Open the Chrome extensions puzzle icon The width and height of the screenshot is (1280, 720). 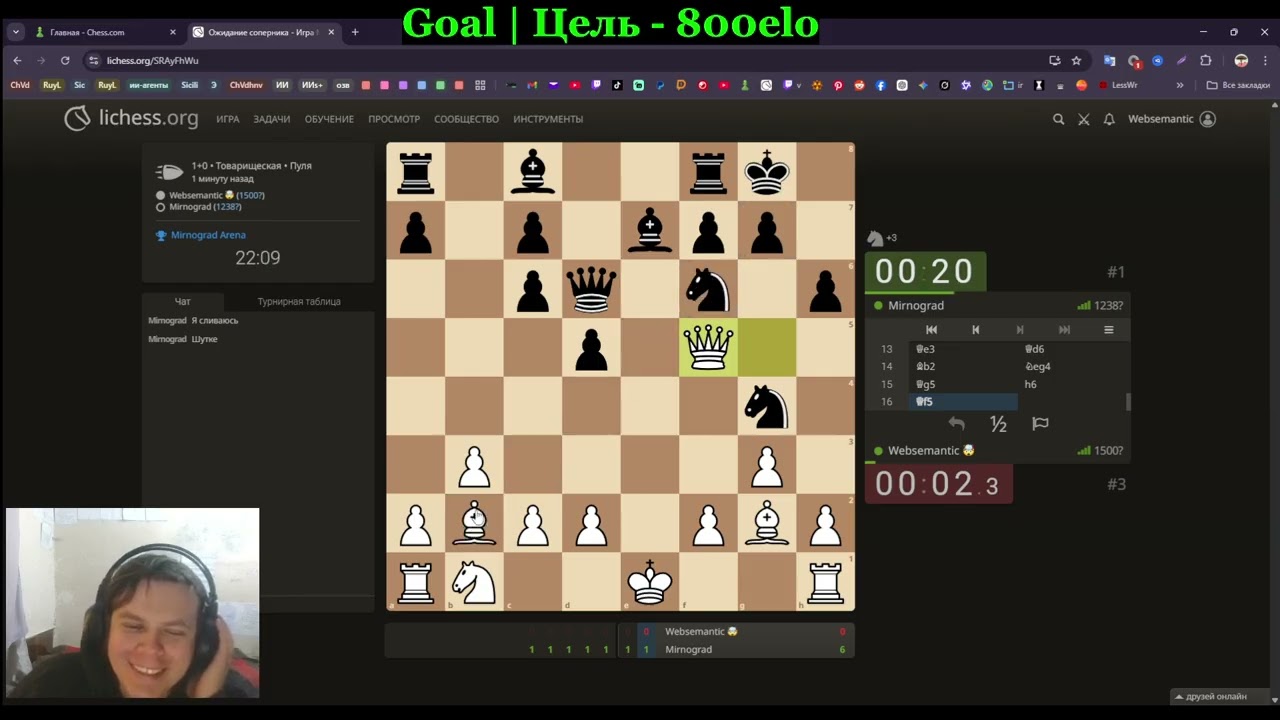1205,60
